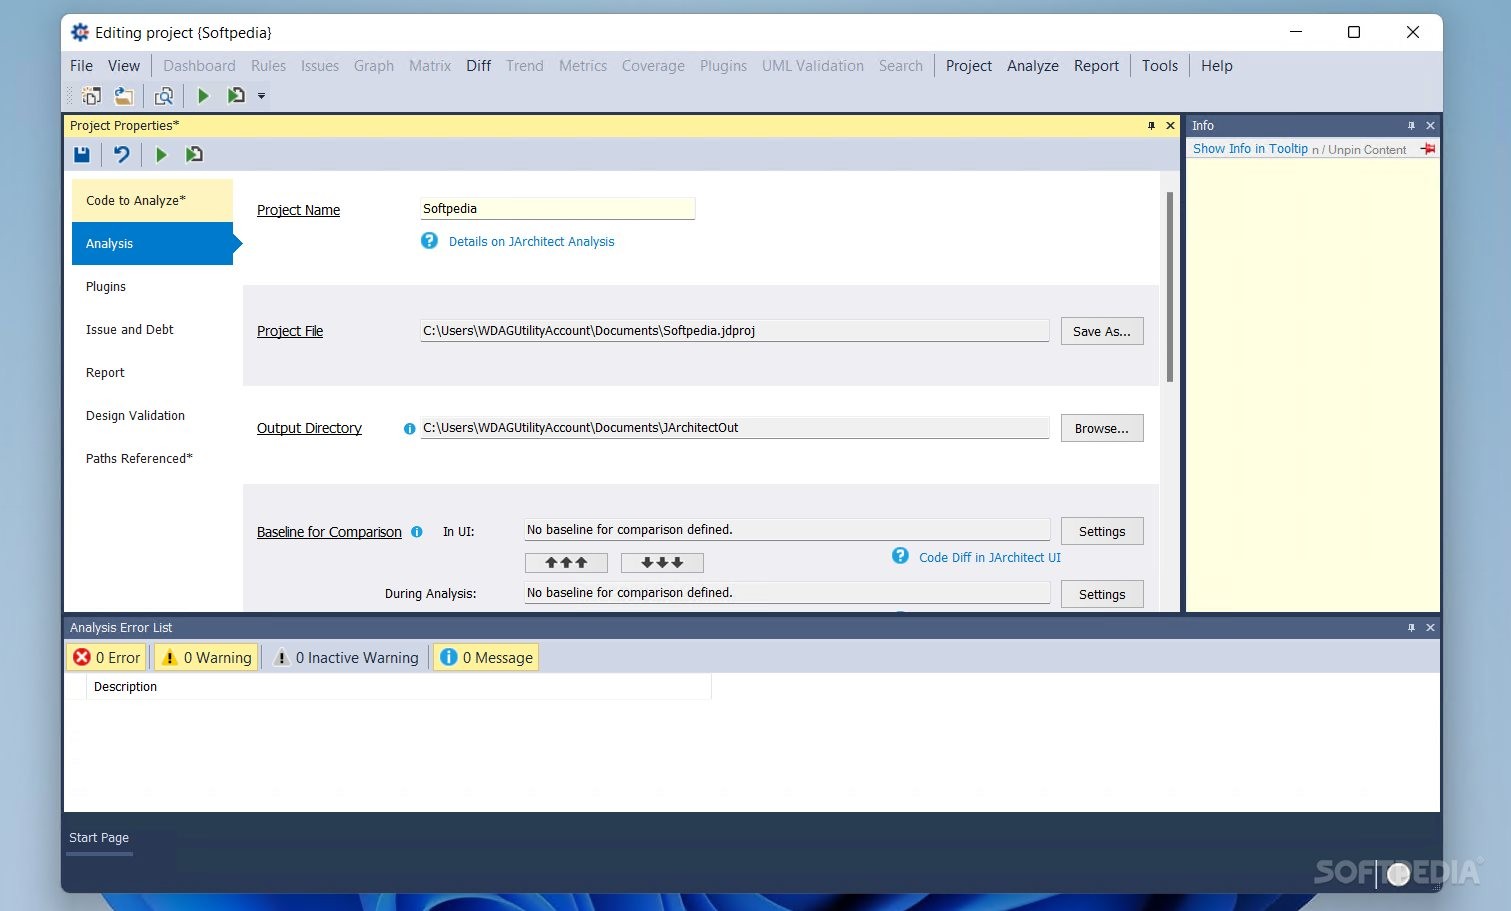Pin the Analysis Error List panel
The width and height of the screenshot is (1511, 911).
[x=1411, y=628]
